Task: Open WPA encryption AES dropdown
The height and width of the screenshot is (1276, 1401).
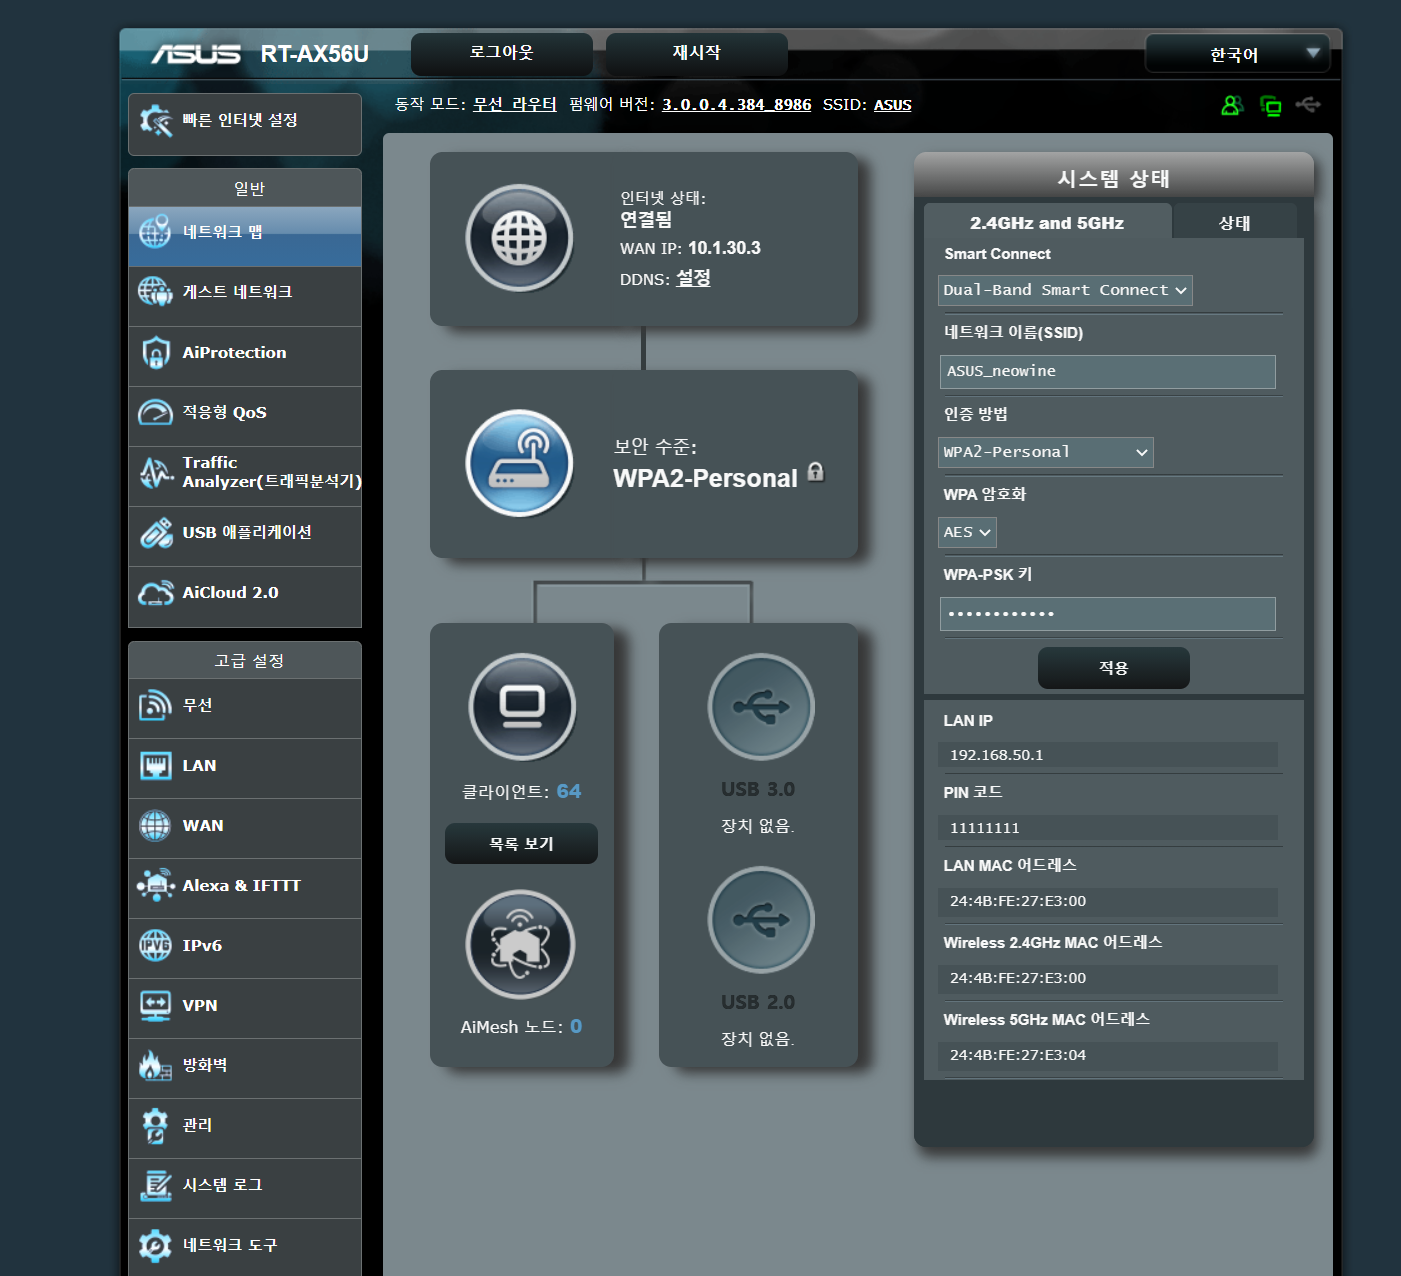Action: pos(967,532)
